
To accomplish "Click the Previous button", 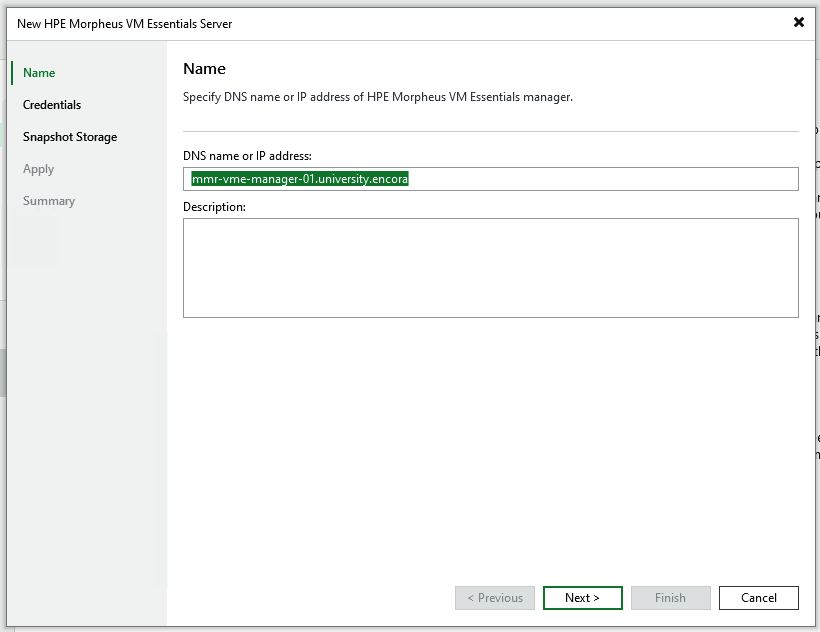I will click(x=495, y=597).
